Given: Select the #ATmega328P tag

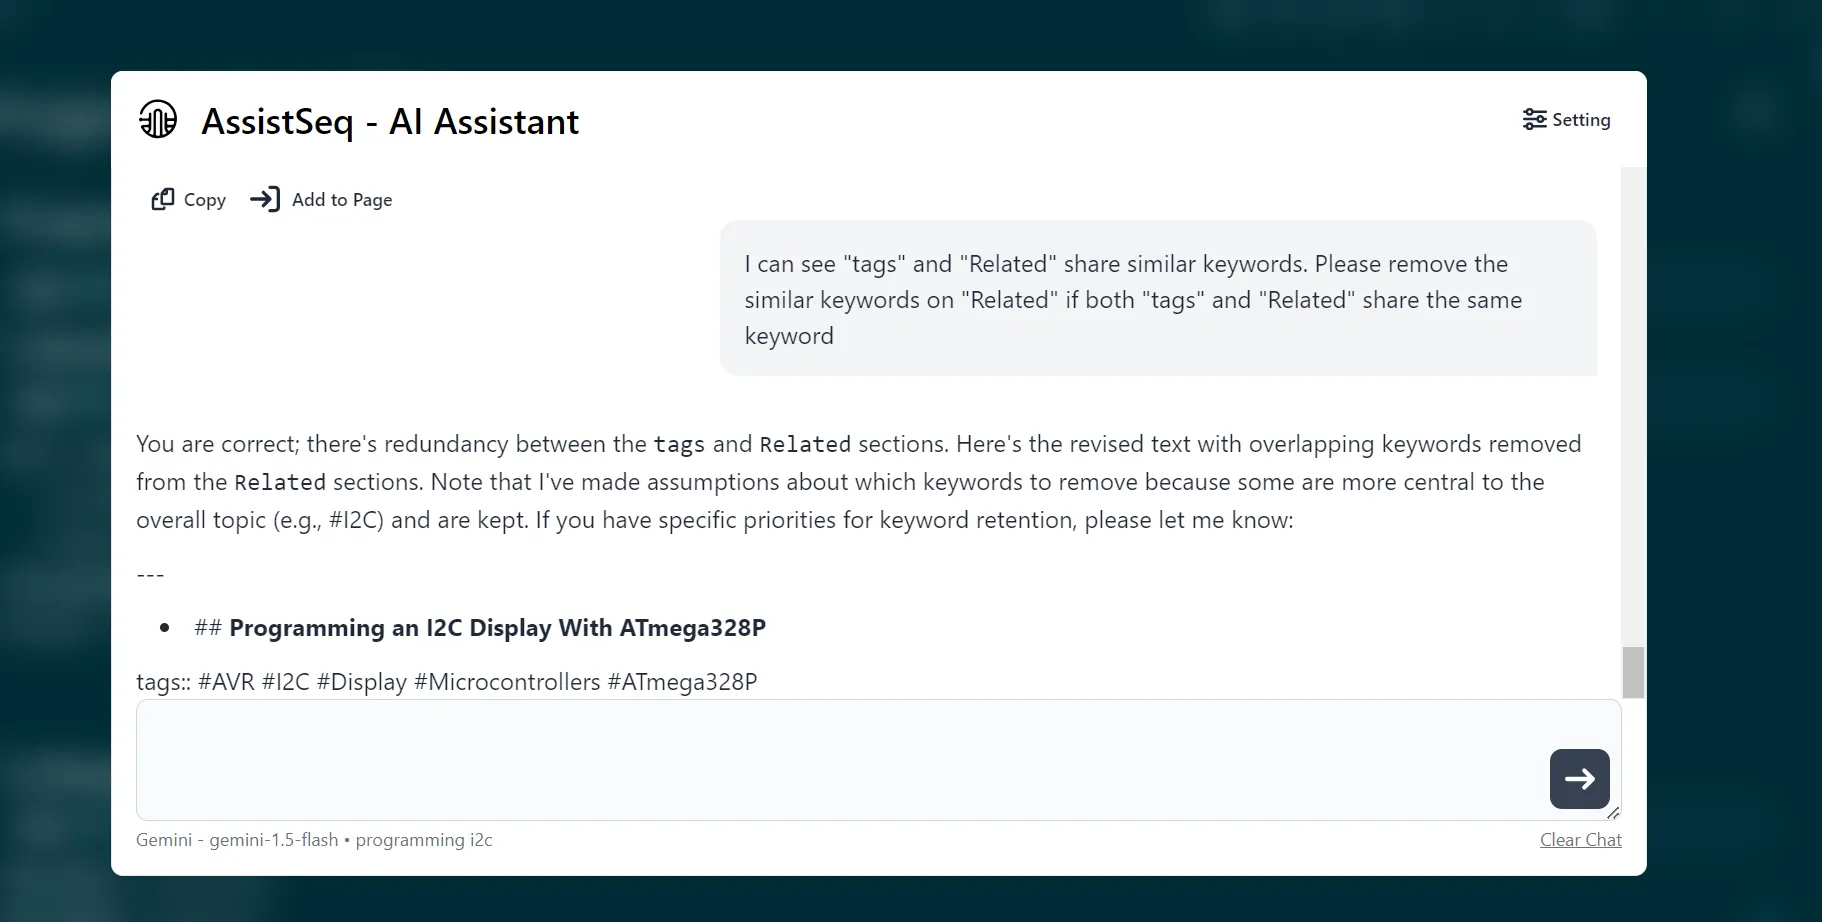Looking at the screenshot, I should [x=681, y=681].
